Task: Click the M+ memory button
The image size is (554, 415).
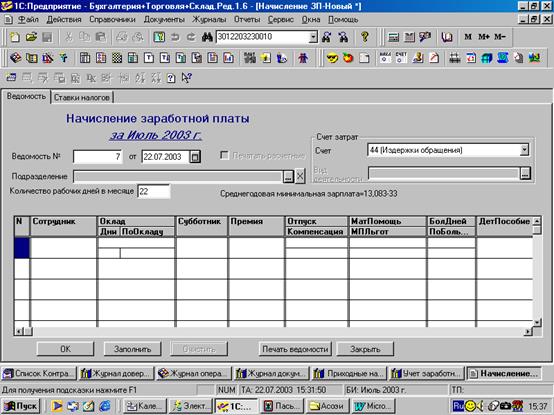Action: (x=484, y=37)
